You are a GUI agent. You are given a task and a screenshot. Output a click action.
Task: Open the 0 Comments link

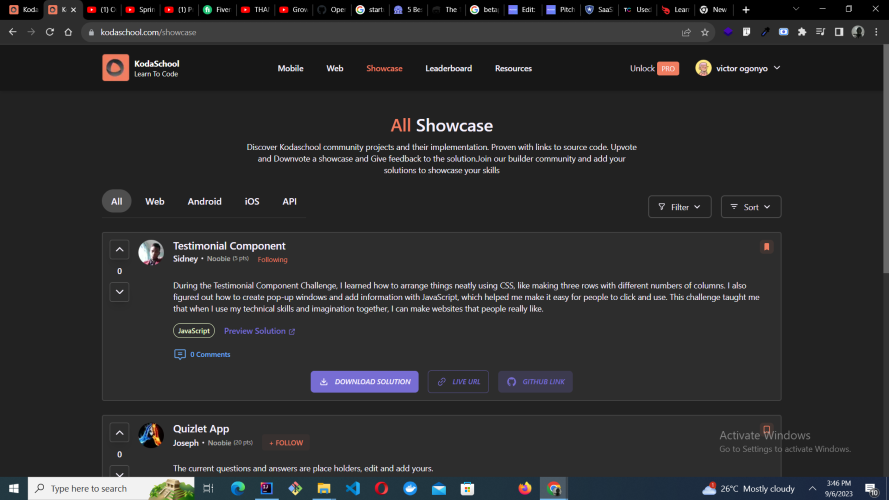point(202,354)
